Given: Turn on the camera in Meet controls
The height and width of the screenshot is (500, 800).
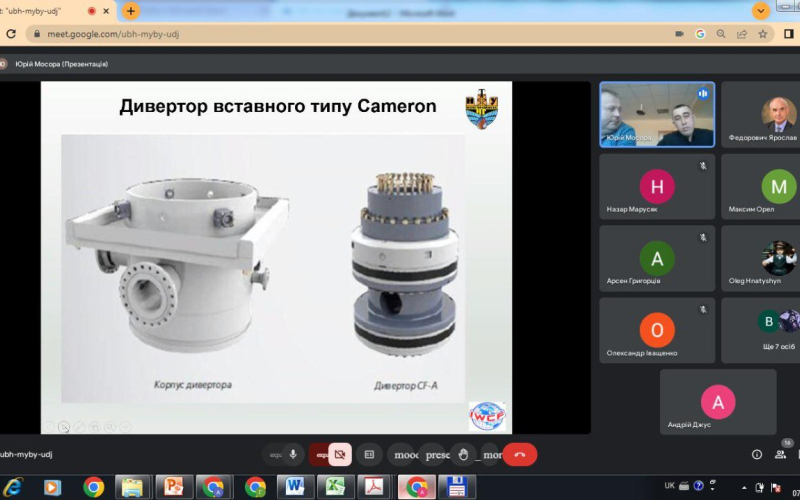Looking at the screenshot, I should pyautogui.click(x=340, y=455).
